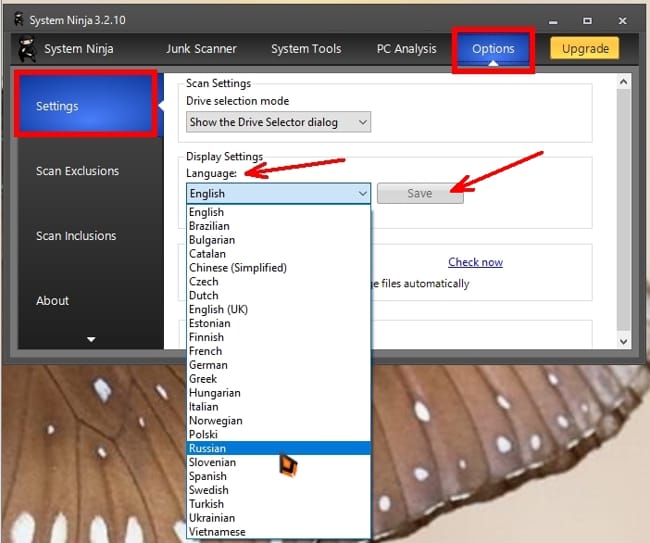
Task: Choose Catalan from the language list
Action: pos(278,254)
